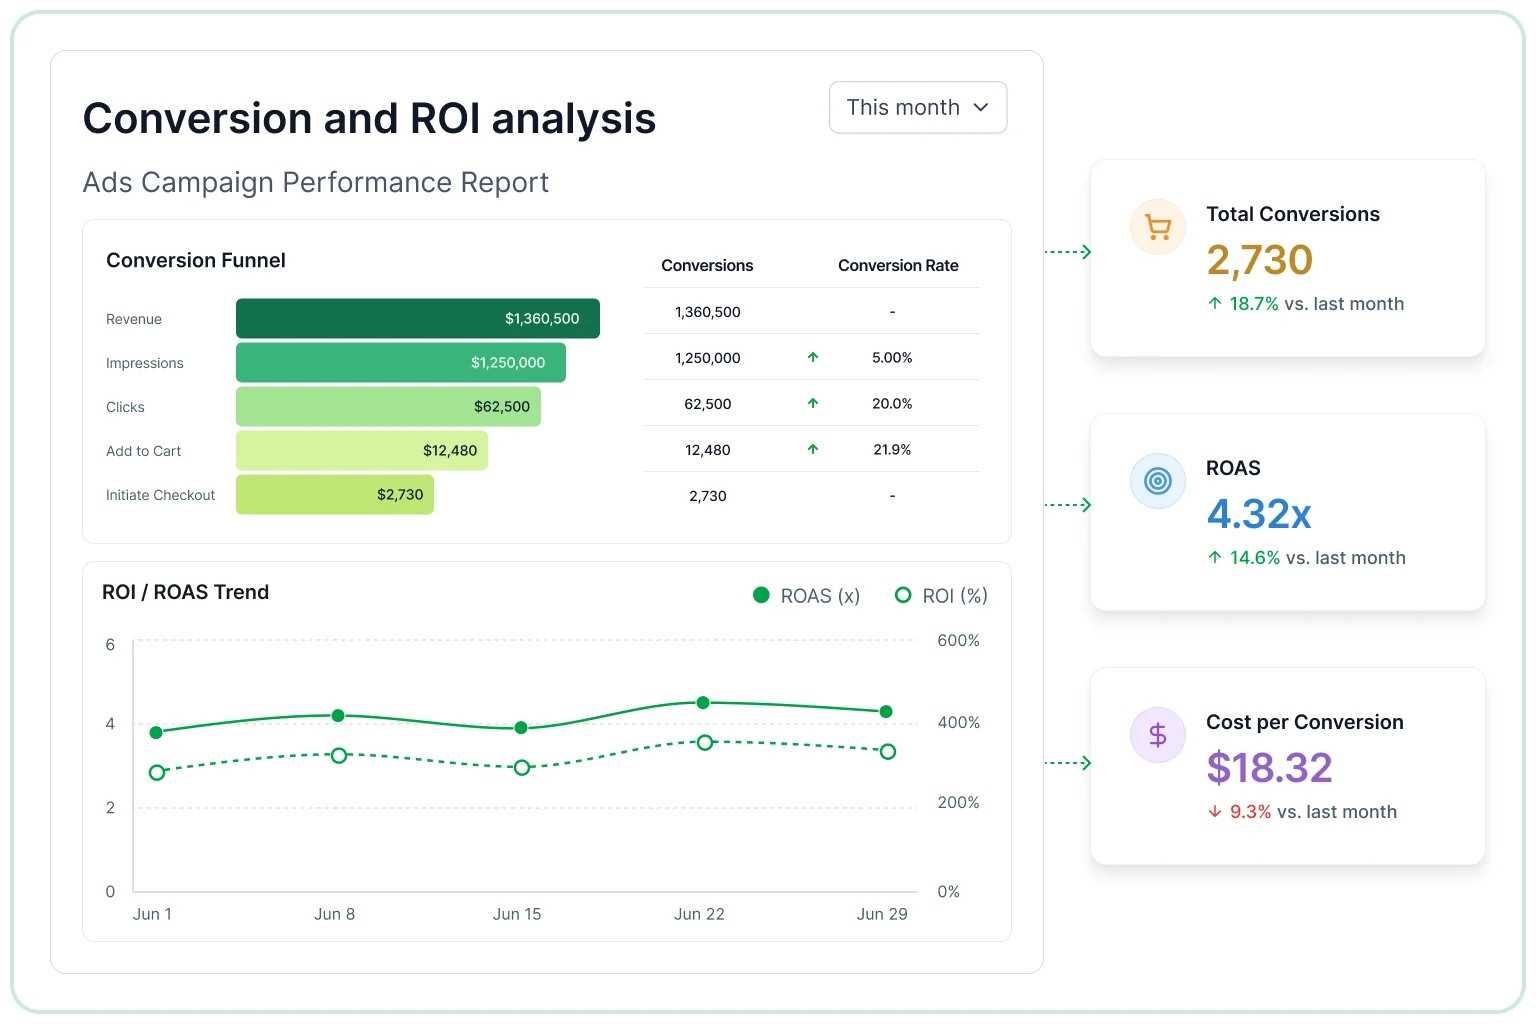
Task: Toggle the ROAS (x) legend item
Action: click(806, 595)
